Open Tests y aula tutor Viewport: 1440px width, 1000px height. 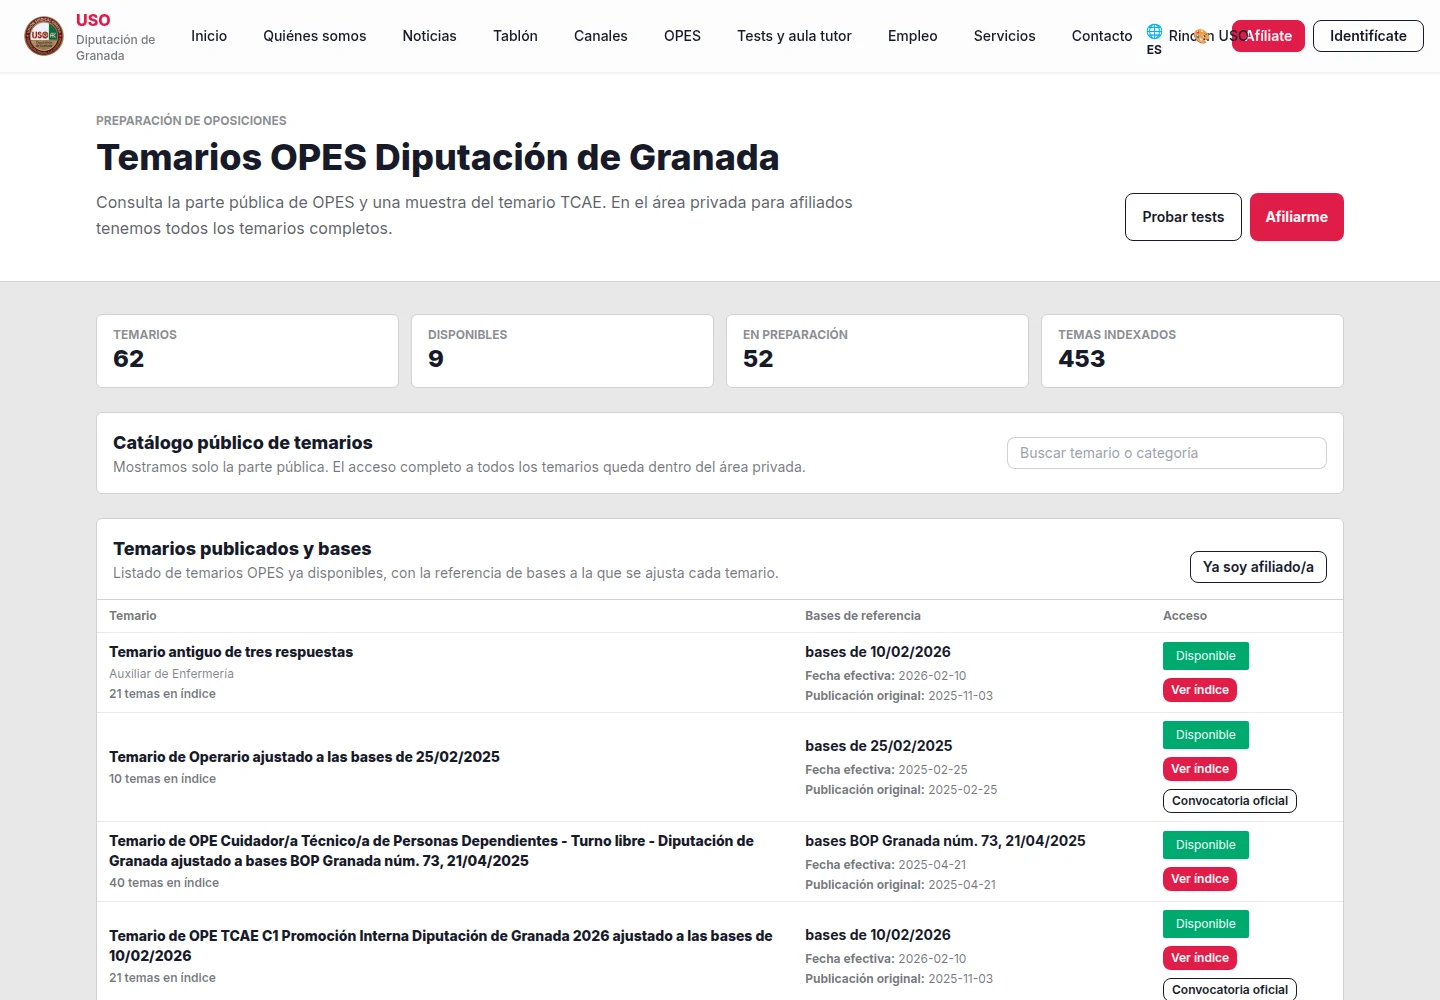(795, 36)
